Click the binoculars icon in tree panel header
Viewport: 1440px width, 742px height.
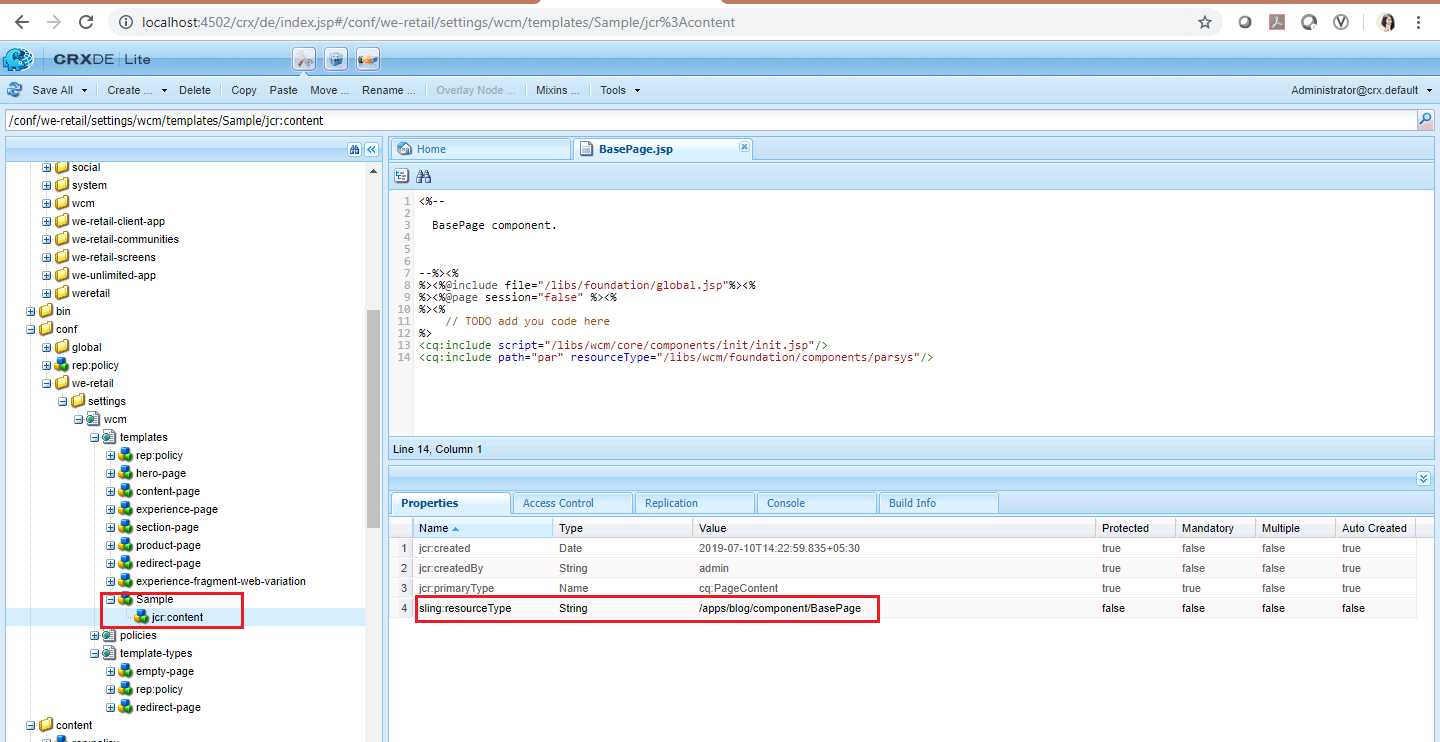(x=354, y=149)
